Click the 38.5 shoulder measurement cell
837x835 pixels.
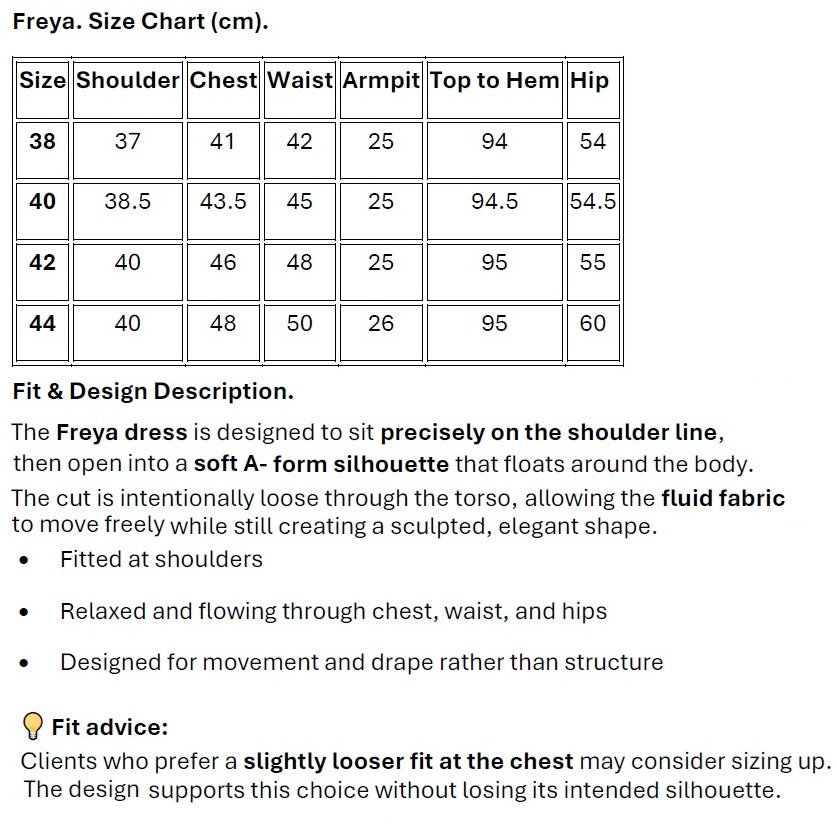128,202
